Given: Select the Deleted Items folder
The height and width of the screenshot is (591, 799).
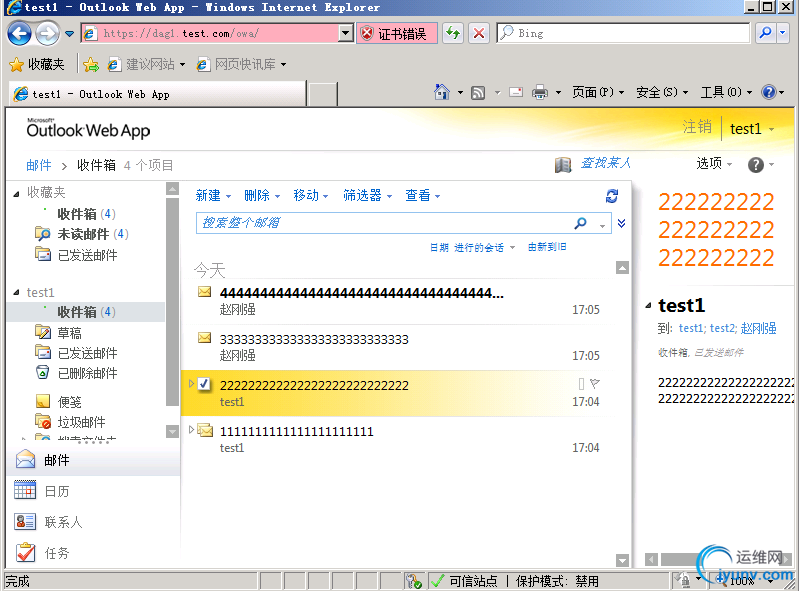Looking at the screenshot, I should pos(87,373).
